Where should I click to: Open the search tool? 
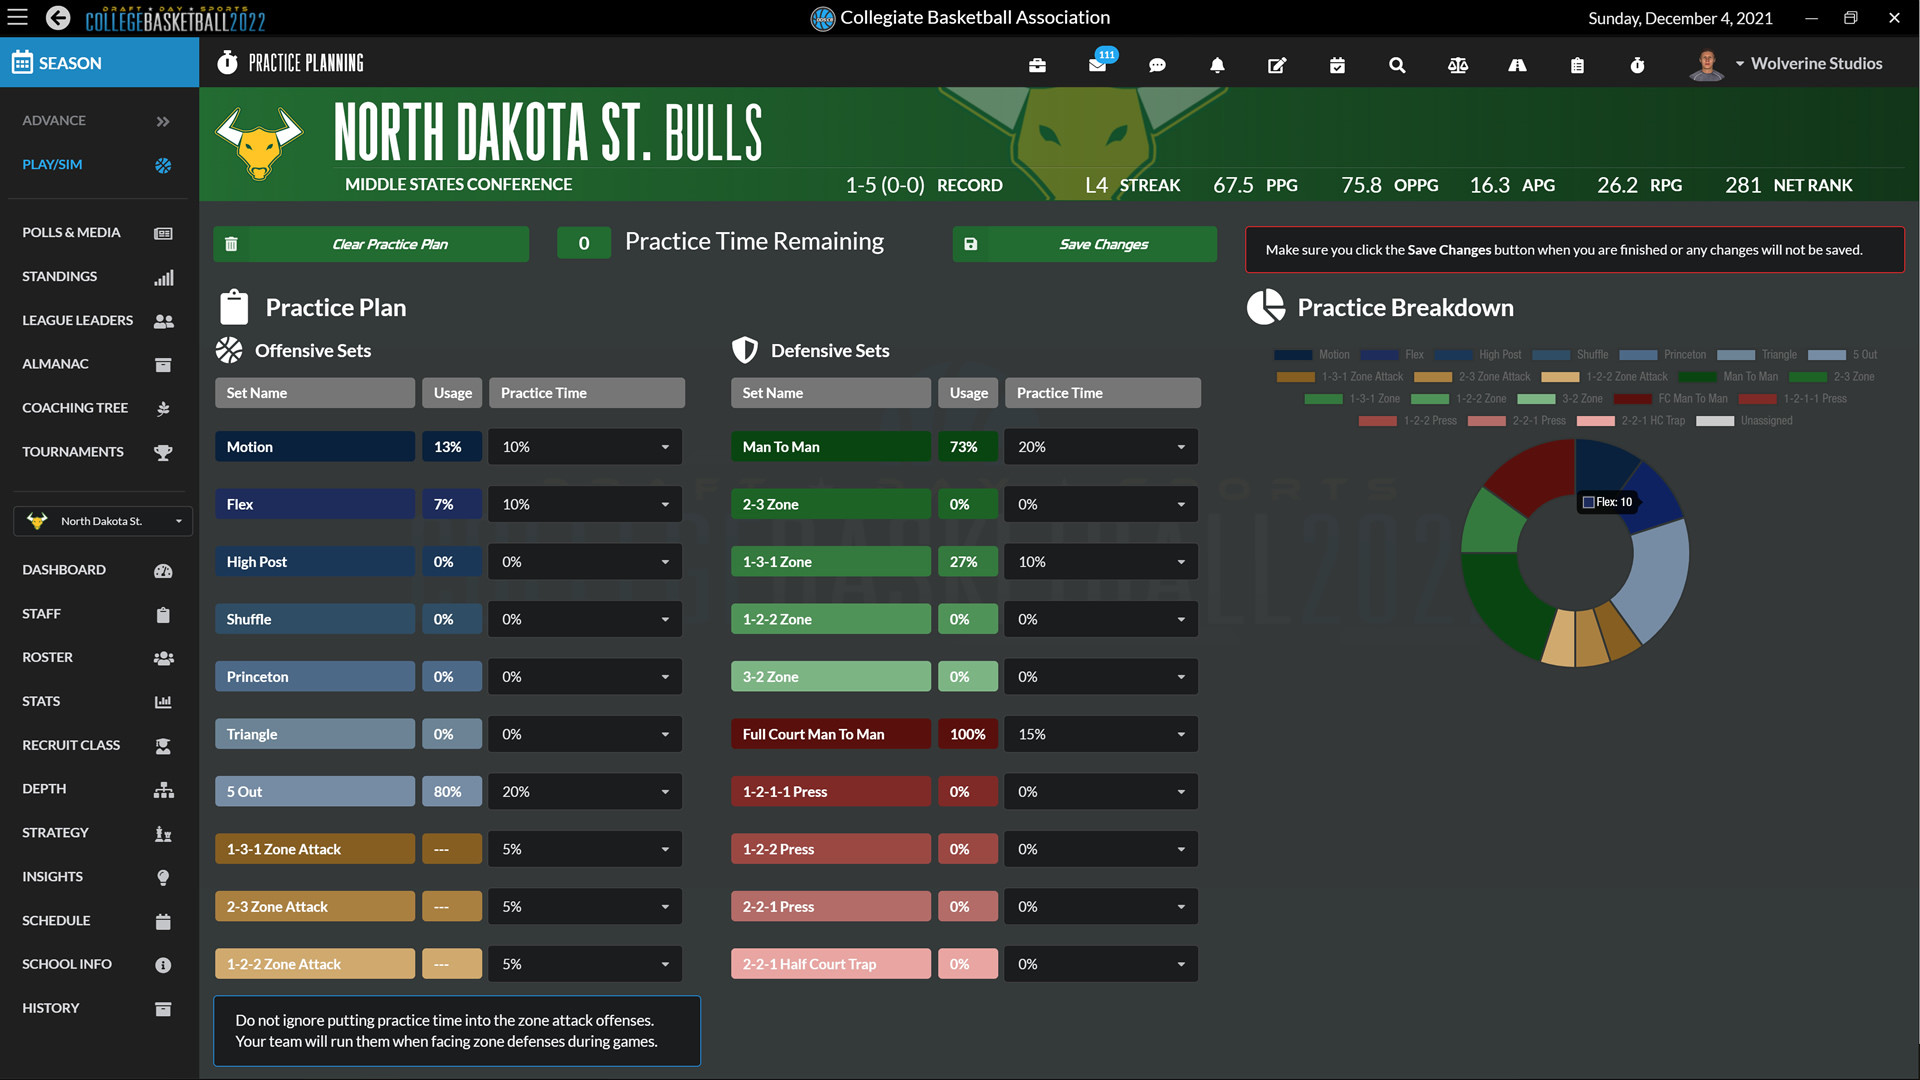coord(1397,65)
